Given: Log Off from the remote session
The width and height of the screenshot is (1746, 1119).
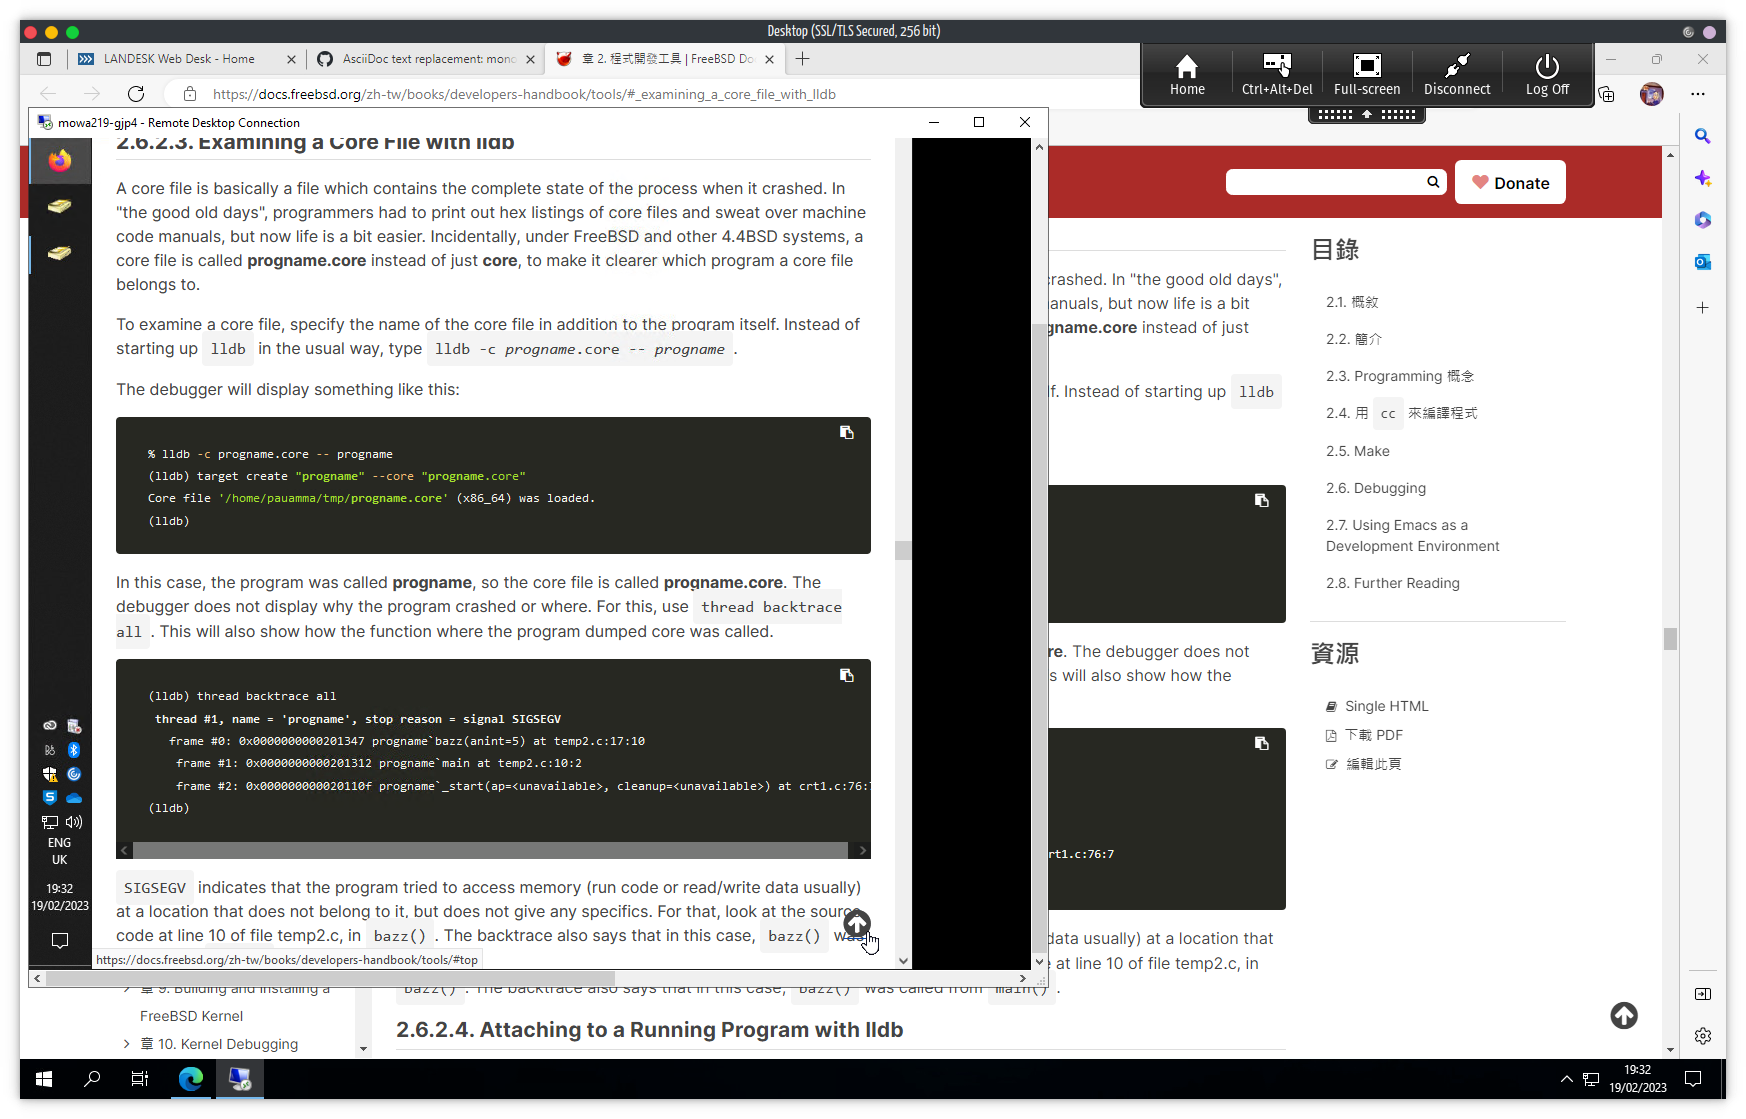Looking at the screenshot, I should click(1547, 75).
